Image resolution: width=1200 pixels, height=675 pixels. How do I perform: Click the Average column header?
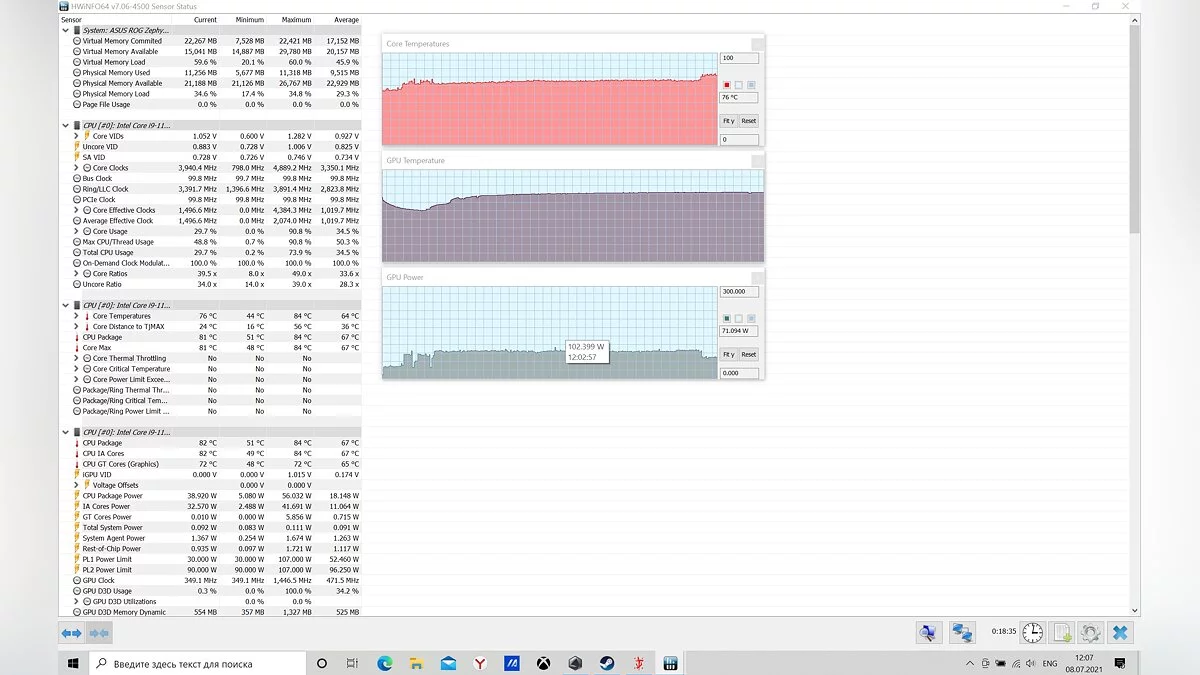345,20
